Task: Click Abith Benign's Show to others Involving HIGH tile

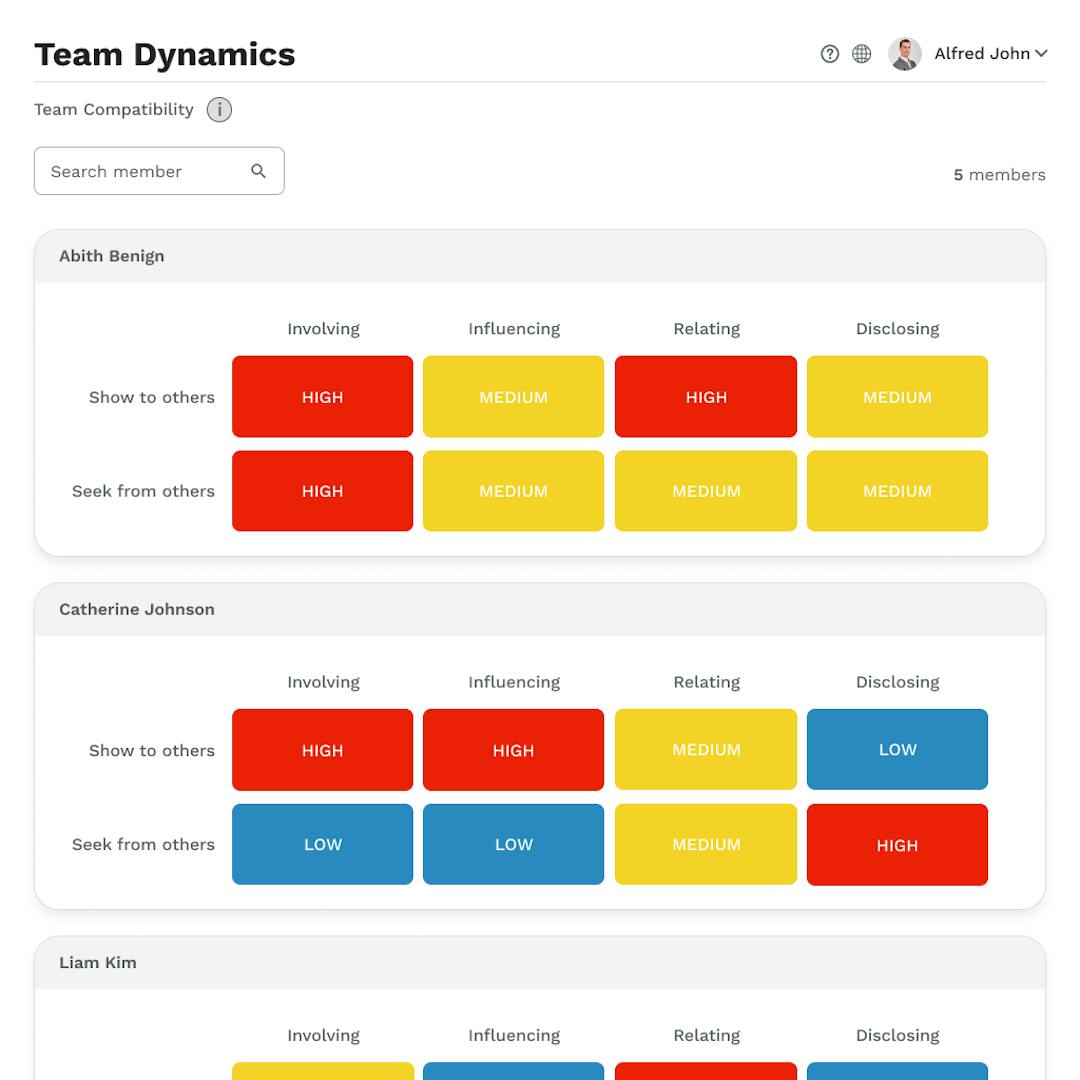Action: click(322, 397)
